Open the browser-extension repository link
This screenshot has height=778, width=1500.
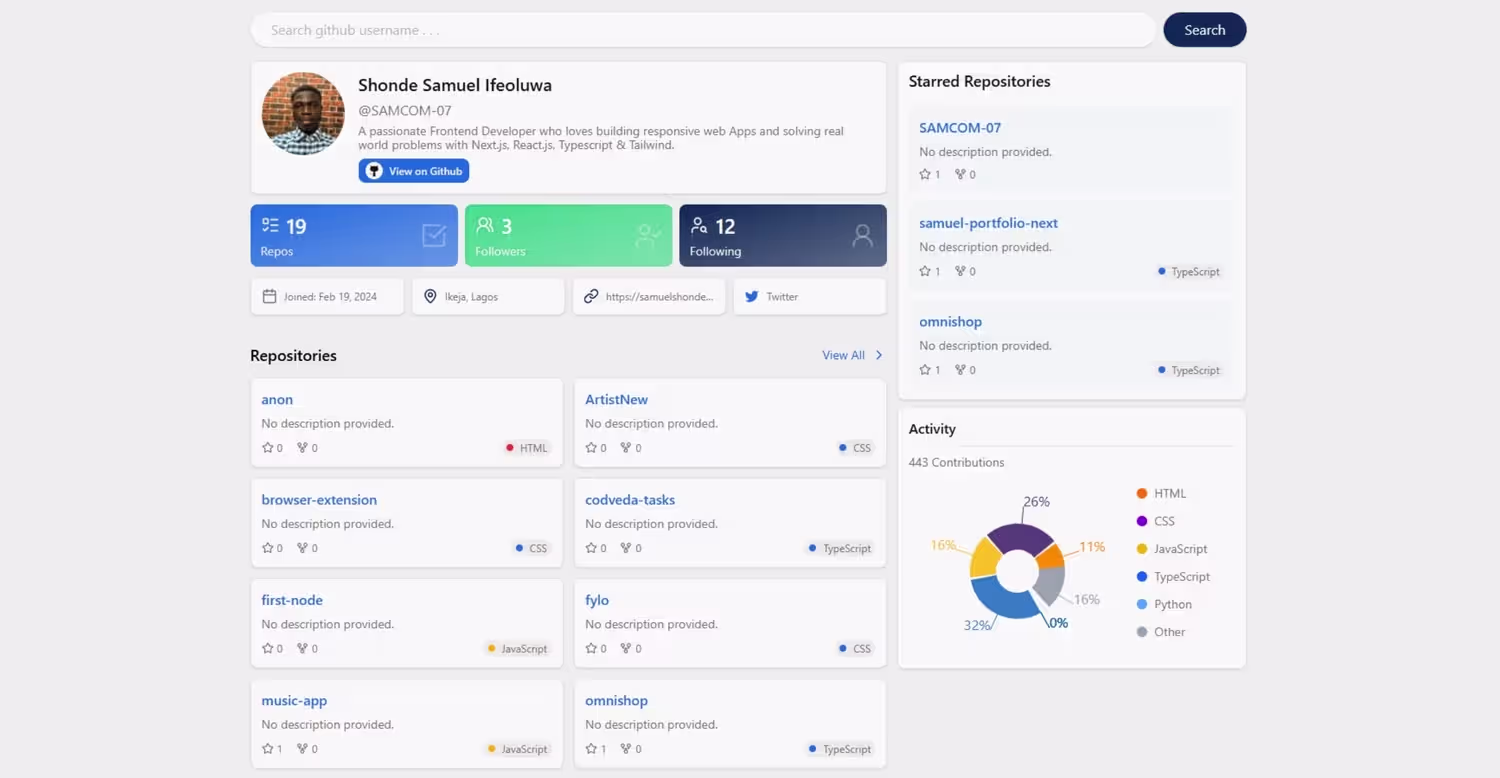click(x=319, y=500)
